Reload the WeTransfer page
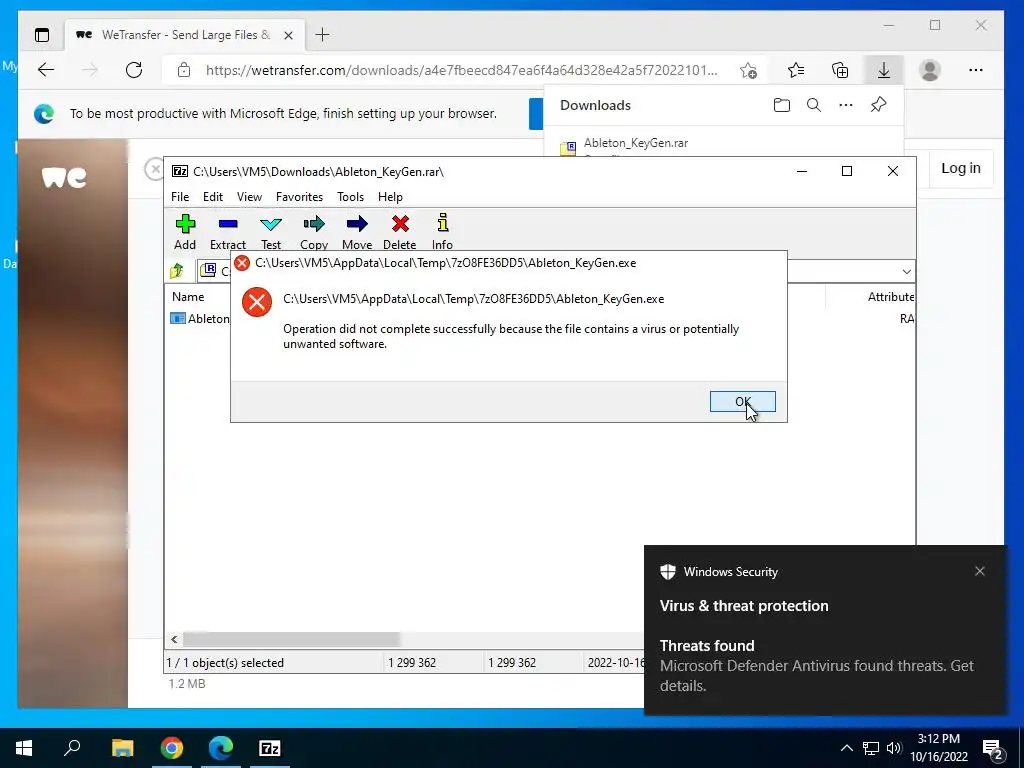1024x768 pixels. click(x=134, y=70)
